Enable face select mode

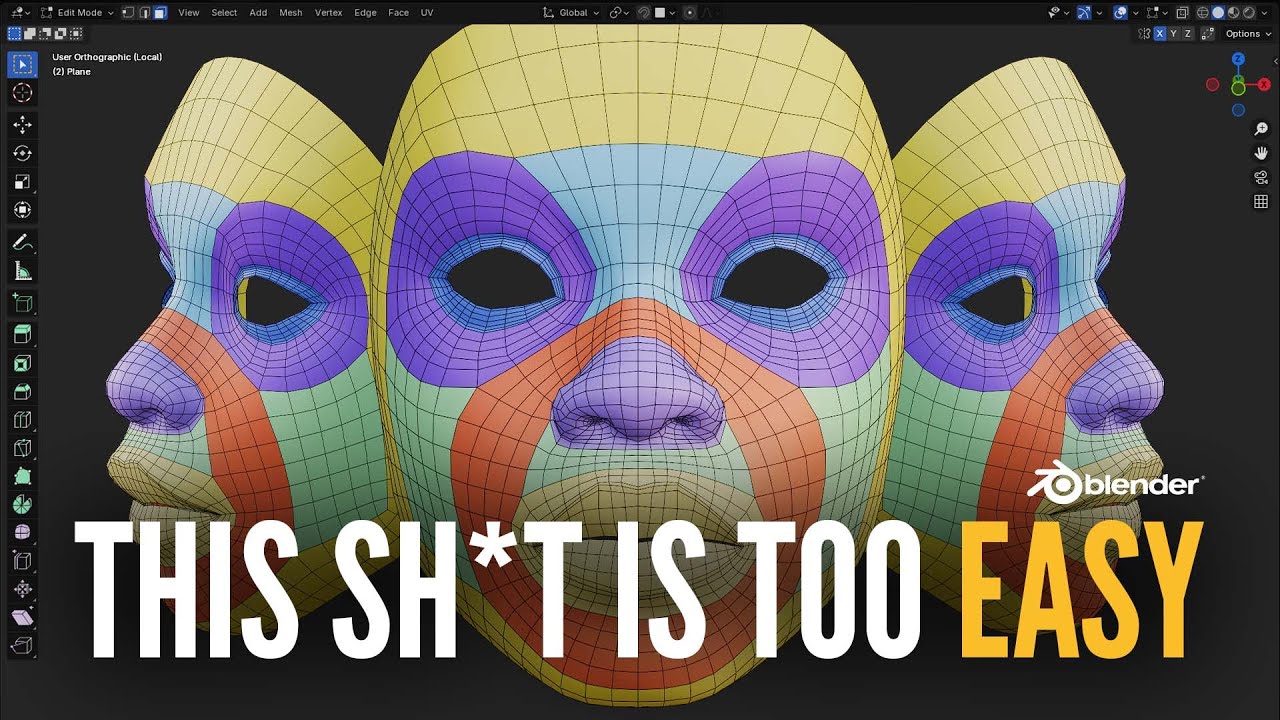[160, 13]
